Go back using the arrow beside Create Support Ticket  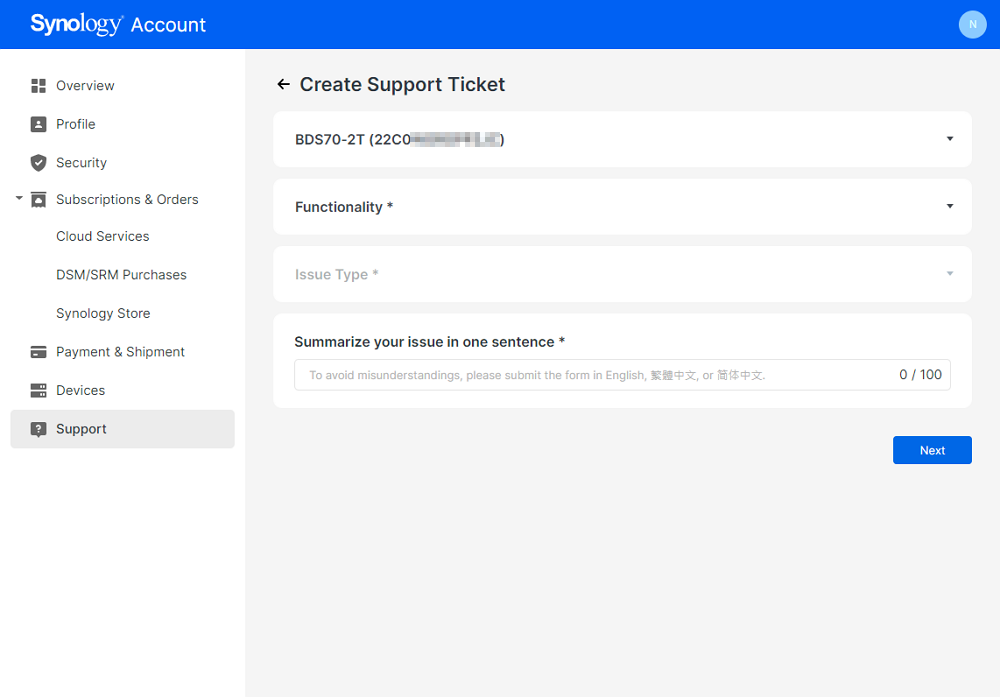(284, 84)
